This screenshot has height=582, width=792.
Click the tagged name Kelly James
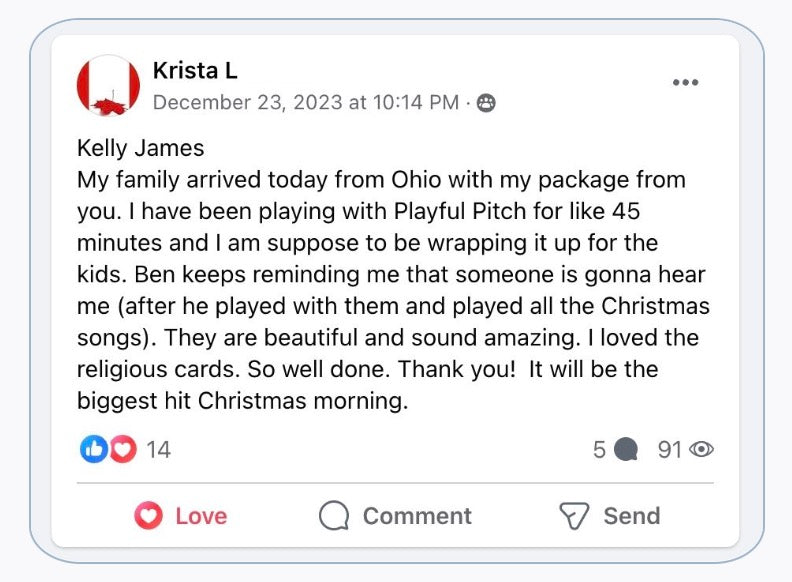[140, 149]
